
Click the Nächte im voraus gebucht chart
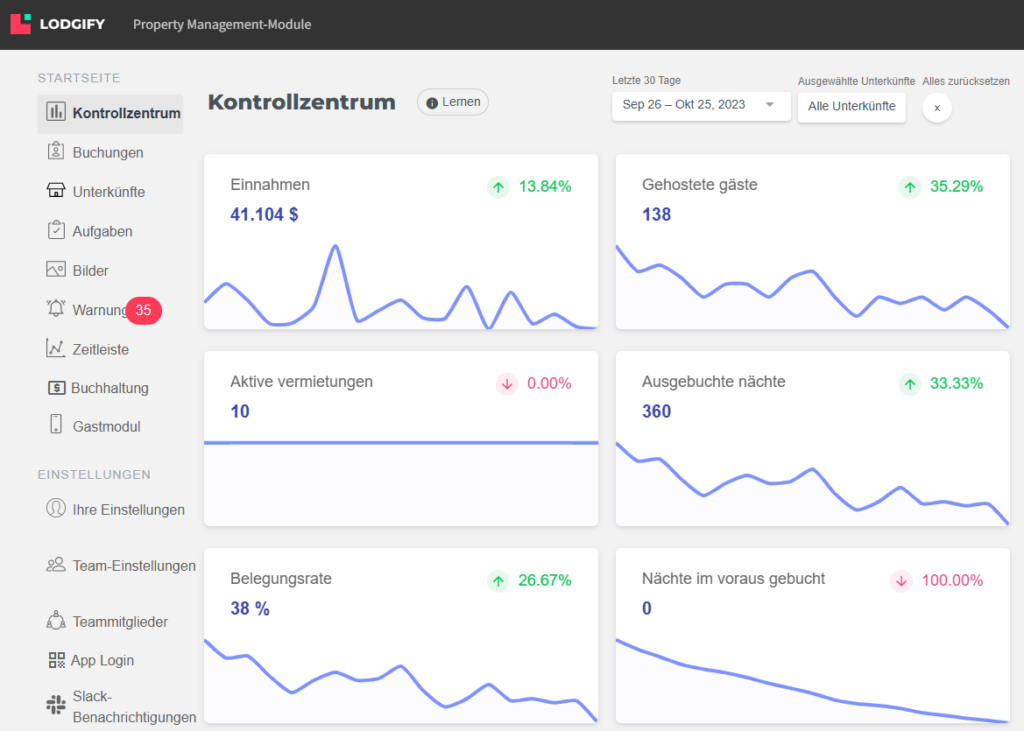[812, 681]
